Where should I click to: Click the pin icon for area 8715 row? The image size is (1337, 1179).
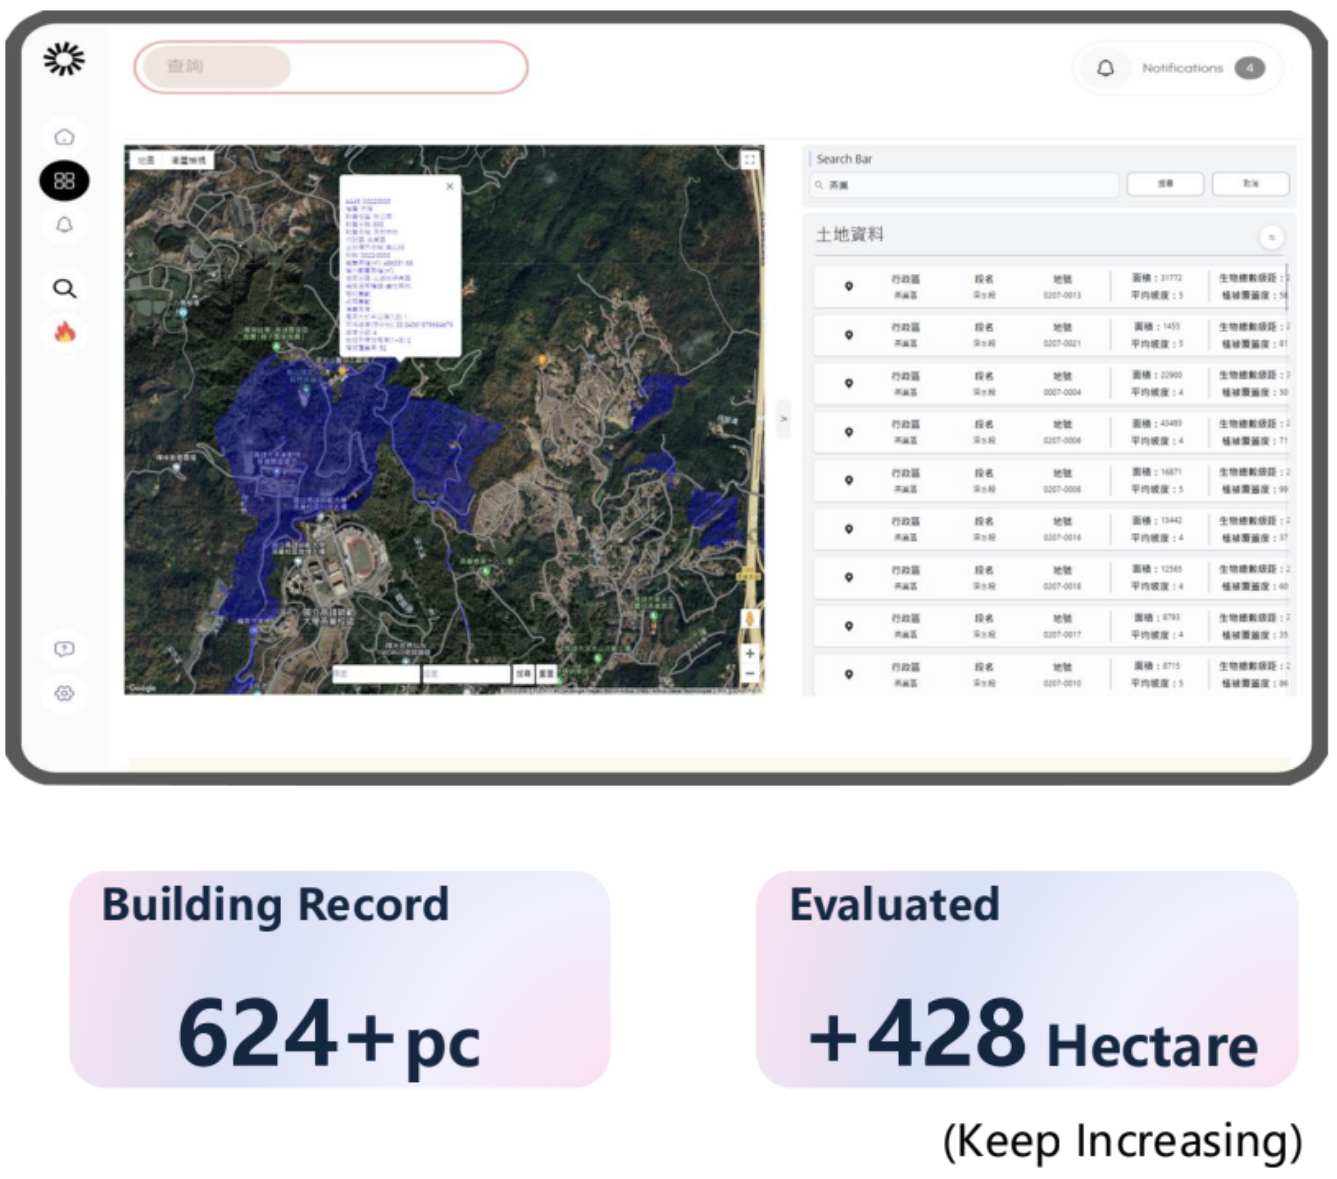click(849, 674)
